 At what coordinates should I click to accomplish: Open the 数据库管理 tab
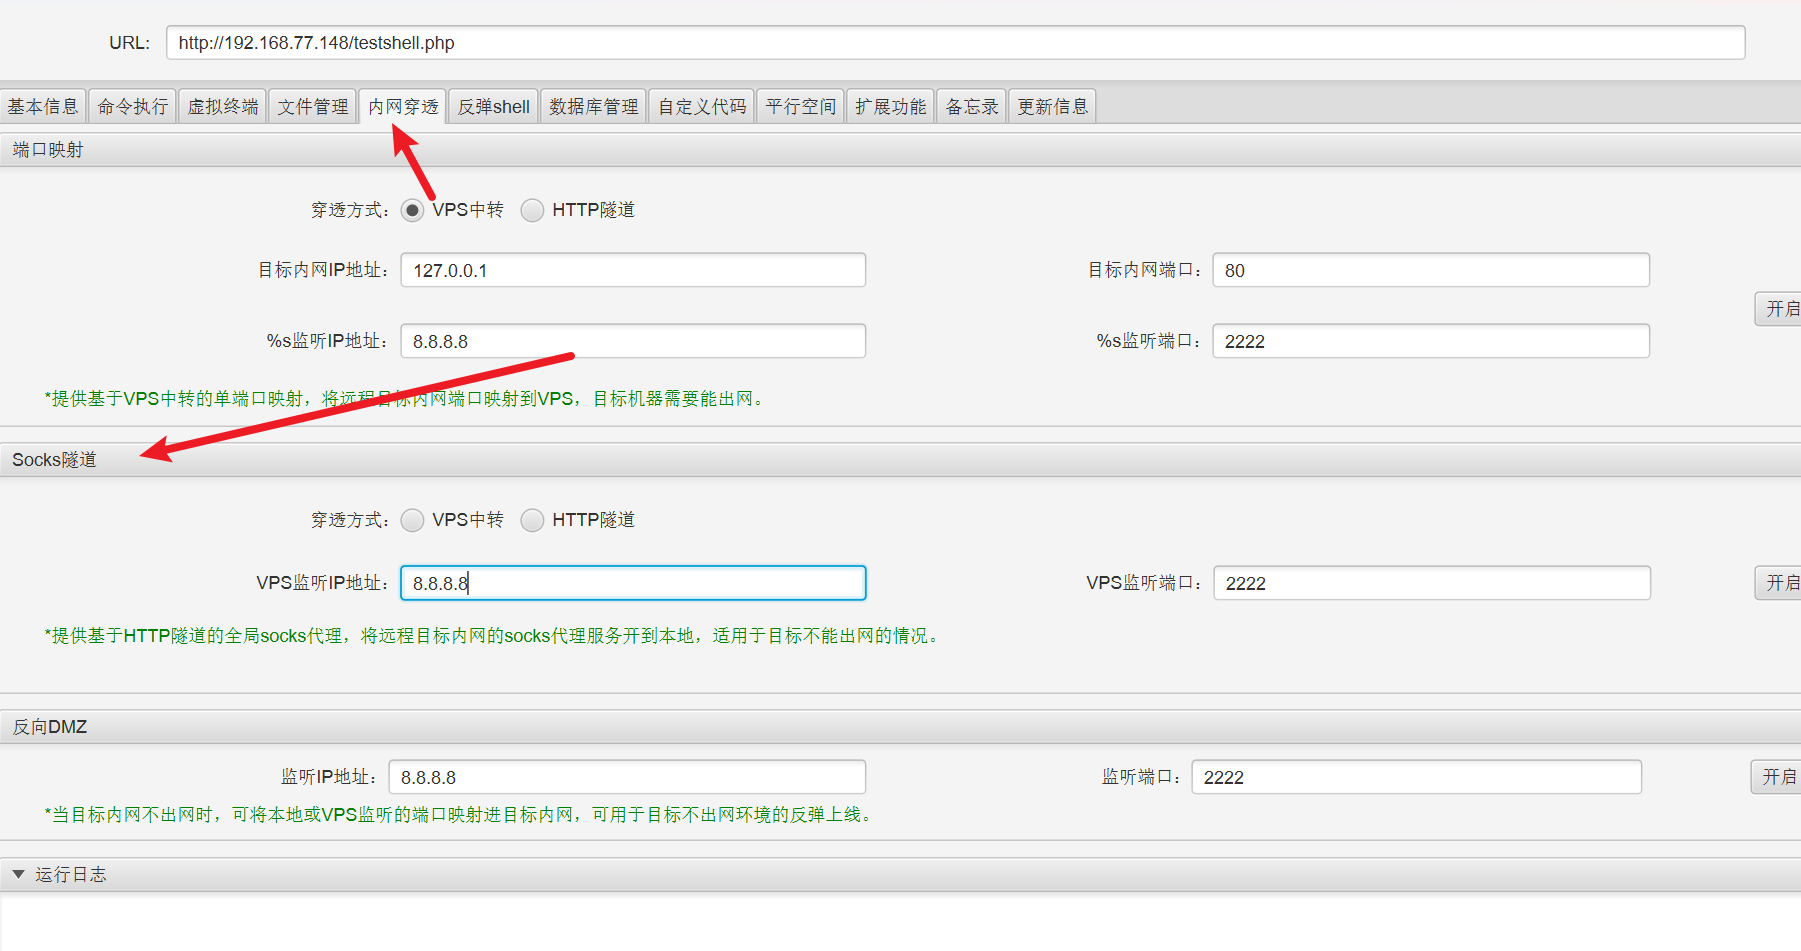tap(593, 107)
